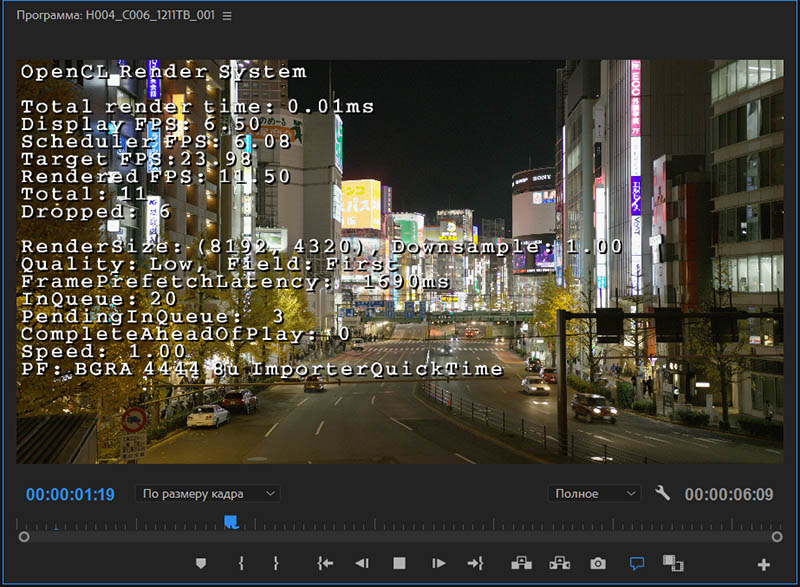
Task: Open the zoom level dropdown 'По размеру кадра'
Action: (x=208, y=494)
